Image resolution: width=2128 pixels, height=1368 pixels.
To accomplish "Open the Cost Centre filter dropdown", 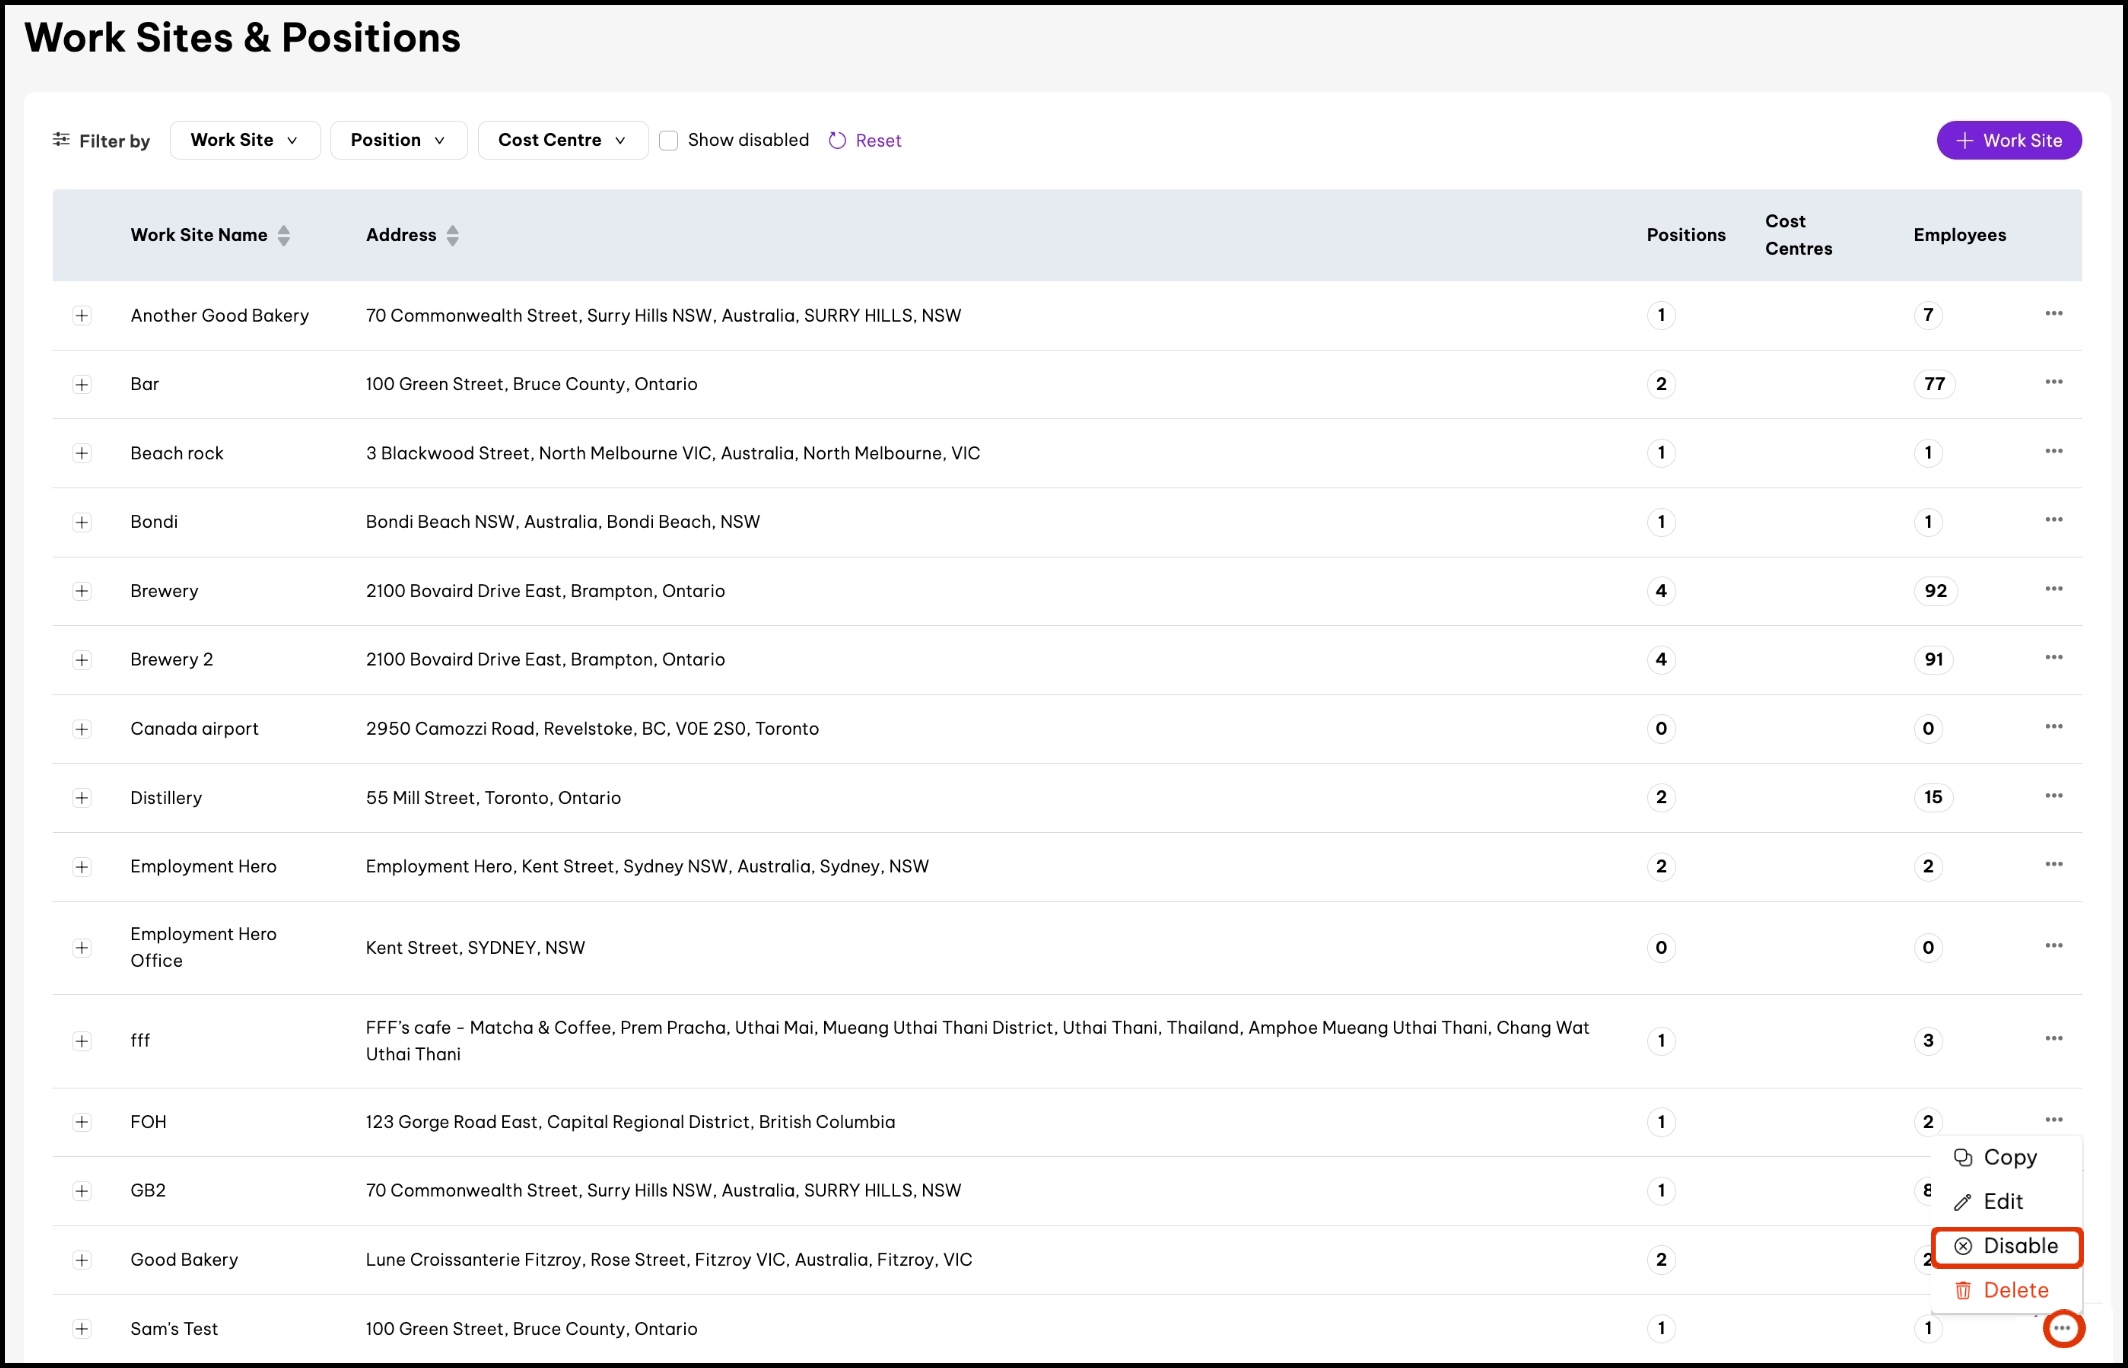I will tap(561, 140).
